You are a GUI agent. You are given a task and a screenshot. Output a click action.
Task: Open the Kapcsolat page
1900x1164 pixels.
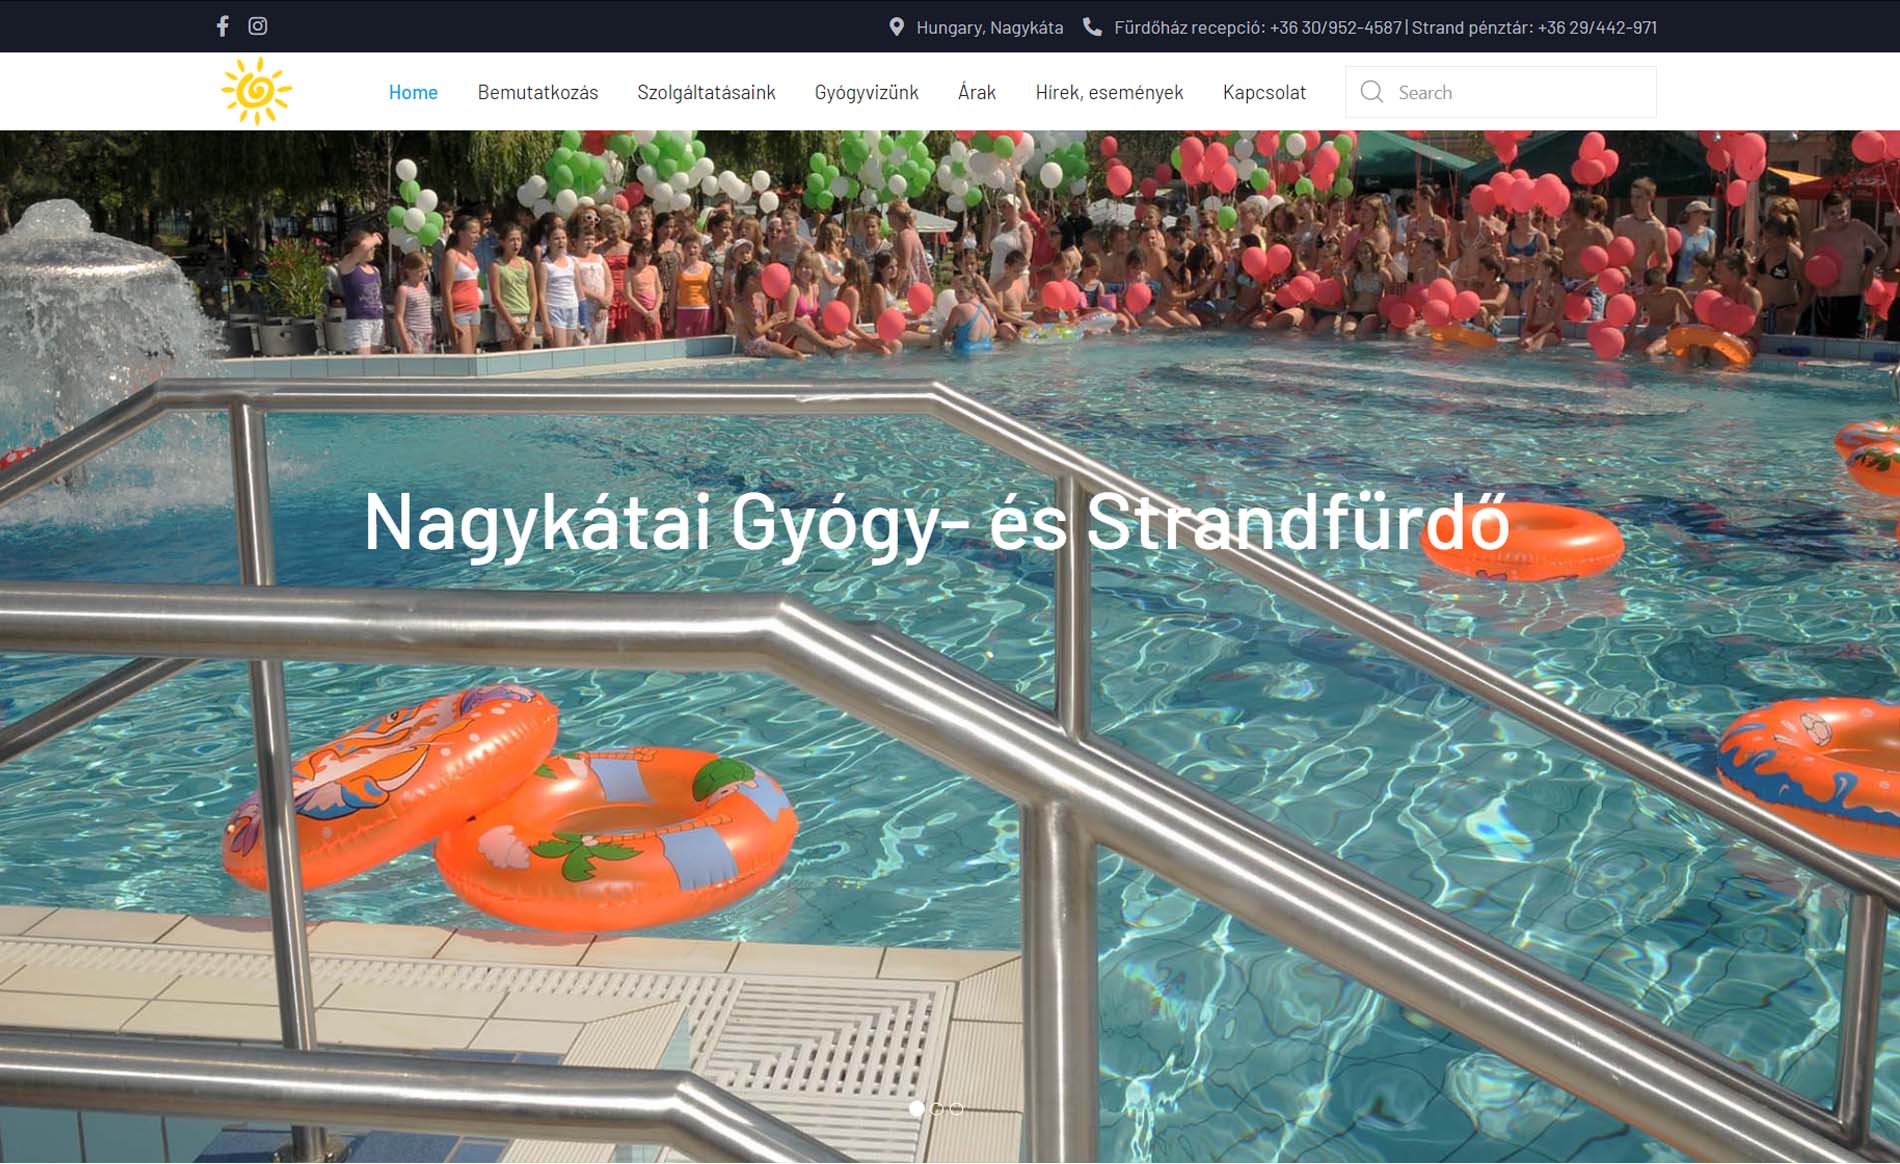coord(1264,92)
